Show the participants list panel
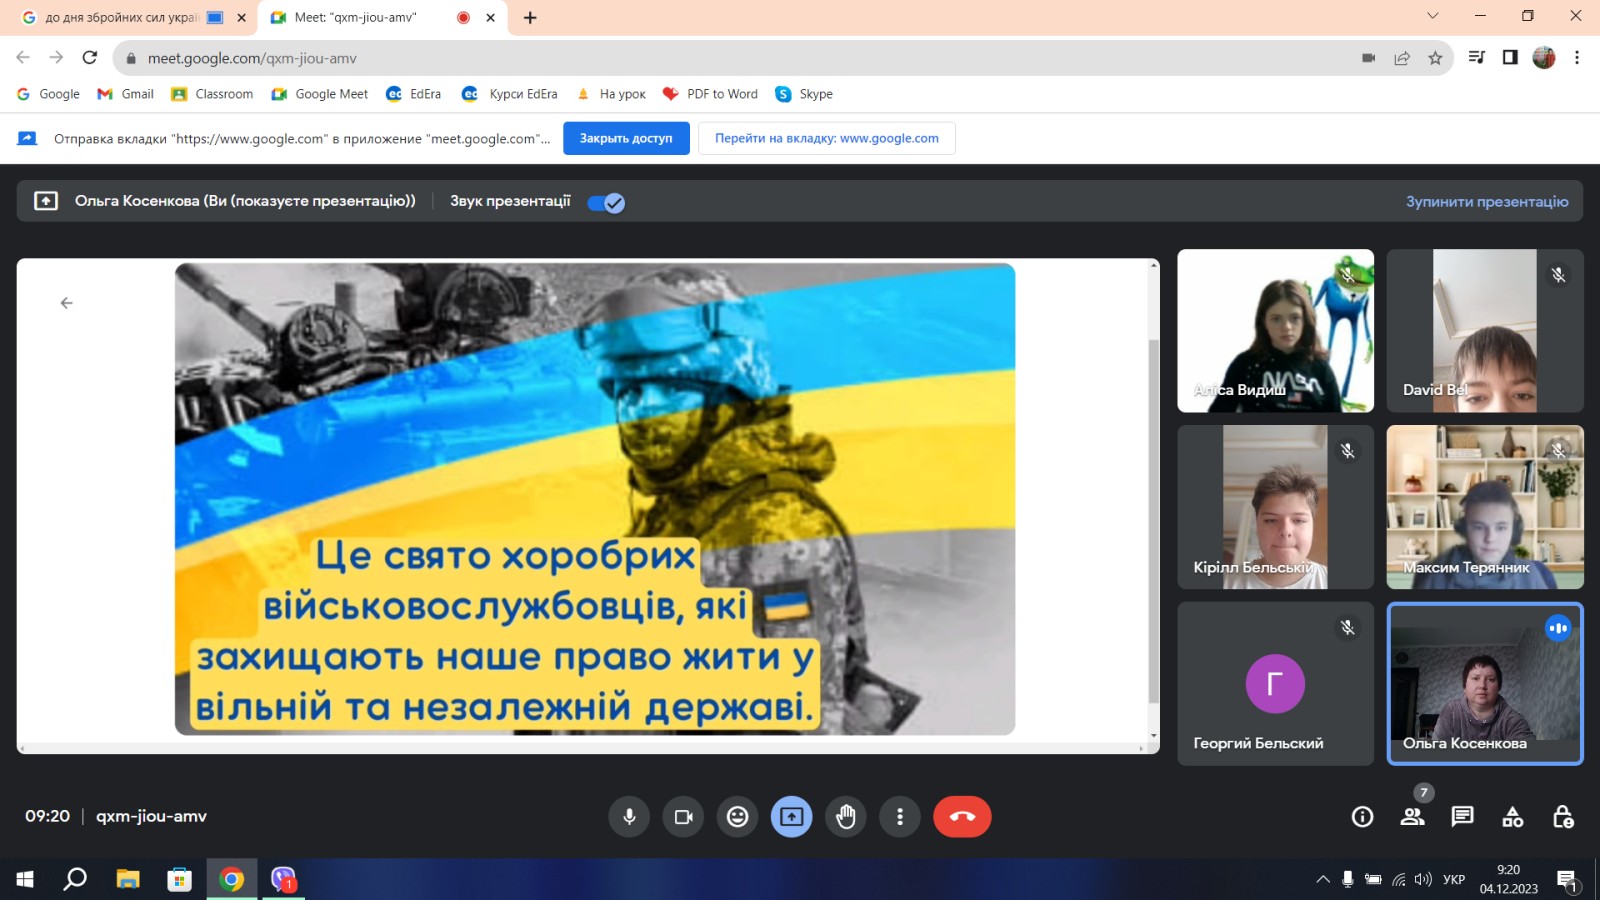 tap(1412, 817)
